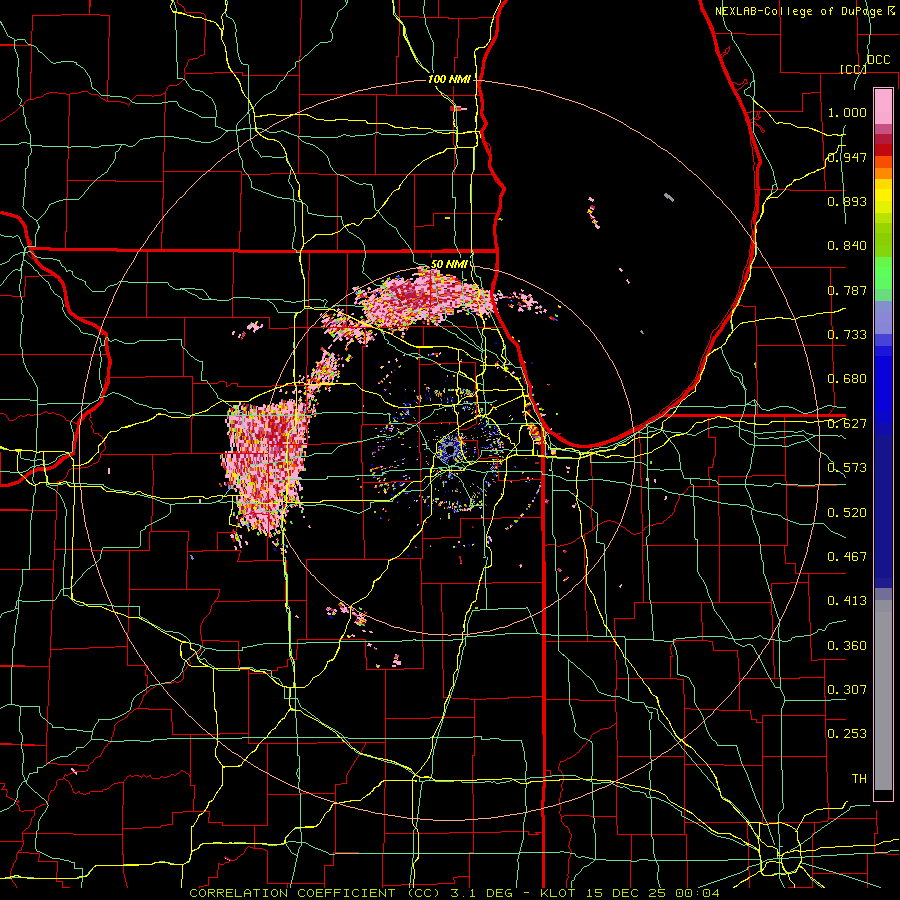Image resolution: width=900 pixels, height=900 pixels.
Task: Click the pink echo band under the 50 NMI label
Action: [x=424, y=298]
